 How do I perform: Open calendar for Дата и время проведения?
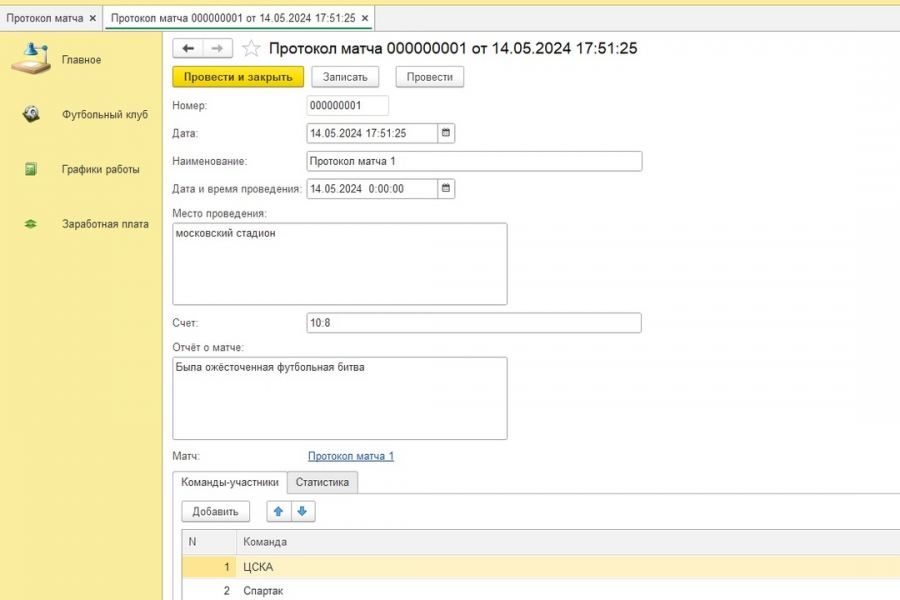446,188
